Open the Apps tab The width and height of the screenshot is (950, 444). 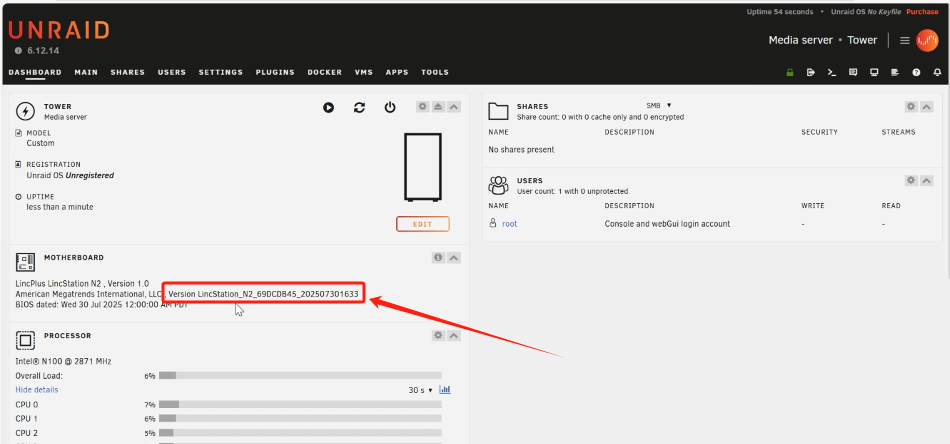(x=397, y=72)
